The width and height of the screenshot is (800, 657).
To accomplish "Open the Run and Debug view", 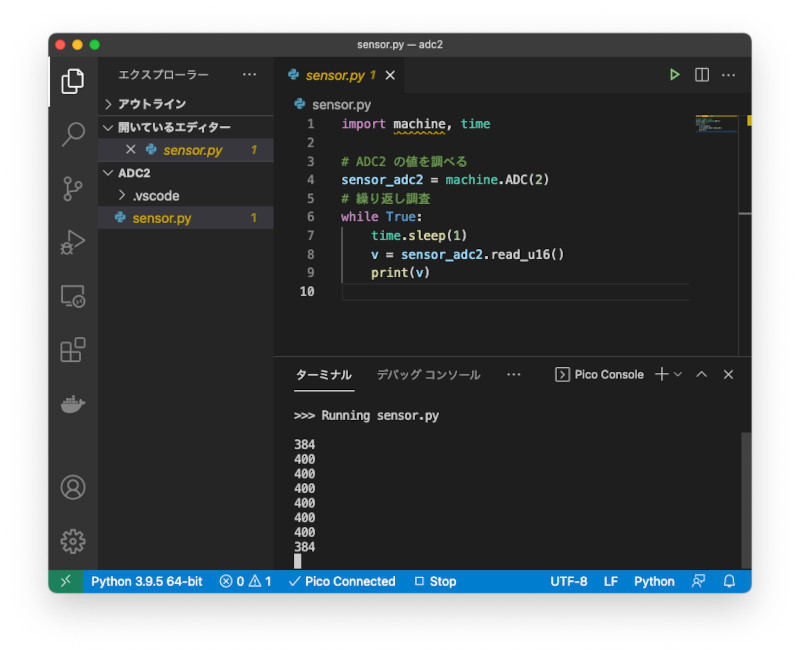I will 73,242.
